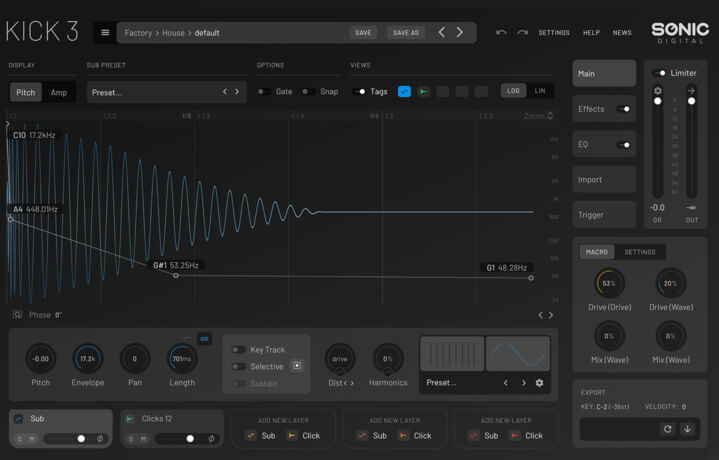Add a red Click layer
This screenshot has width=719, height=460.
point(526,435)
